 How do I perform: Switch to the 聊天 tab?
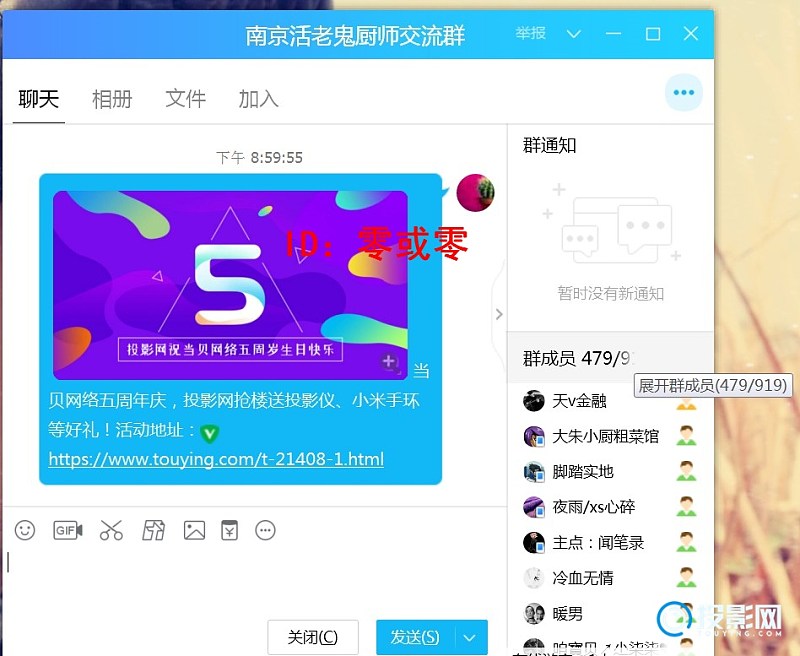[39, 99]
